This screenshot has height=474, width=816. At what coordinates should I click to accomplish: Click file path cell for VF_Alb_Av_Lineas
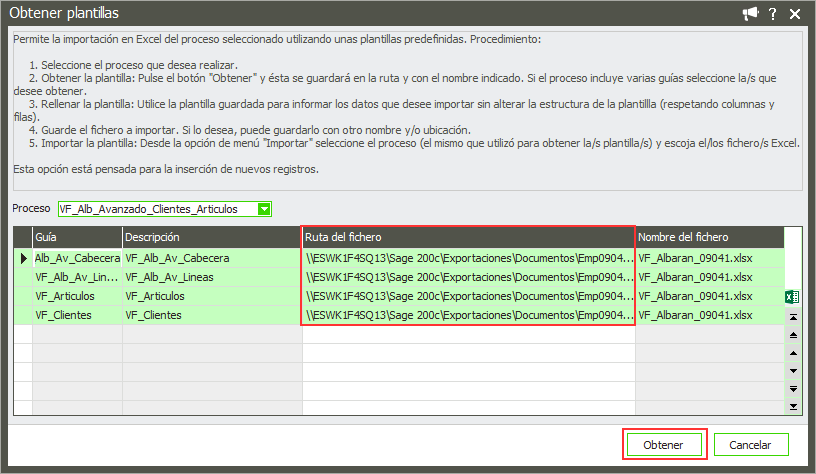point(468,277)
